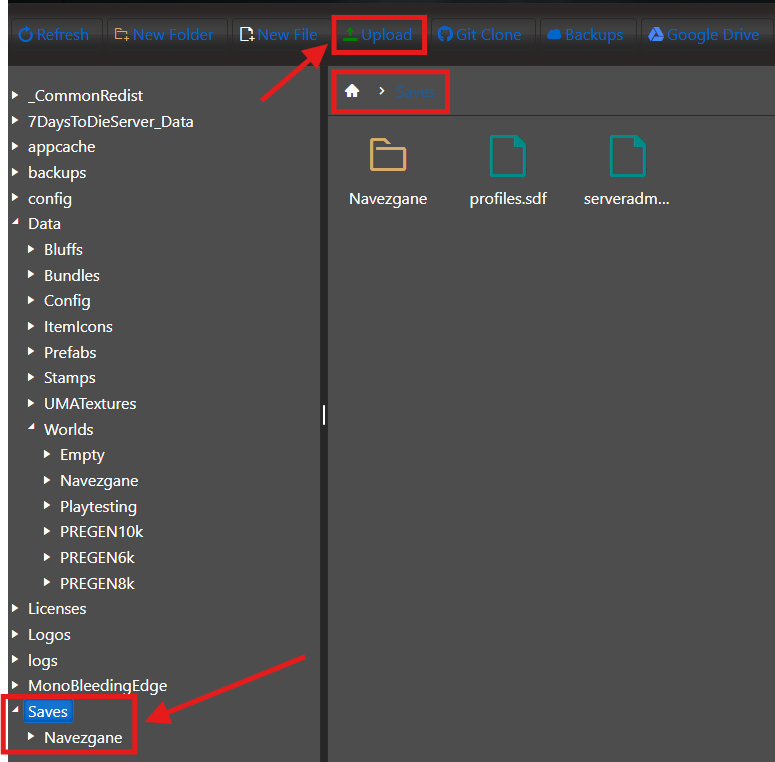Expand the Config subfolder arrow under Data
The height and width of the screenshot is (762, 775).
coord(31,300)
